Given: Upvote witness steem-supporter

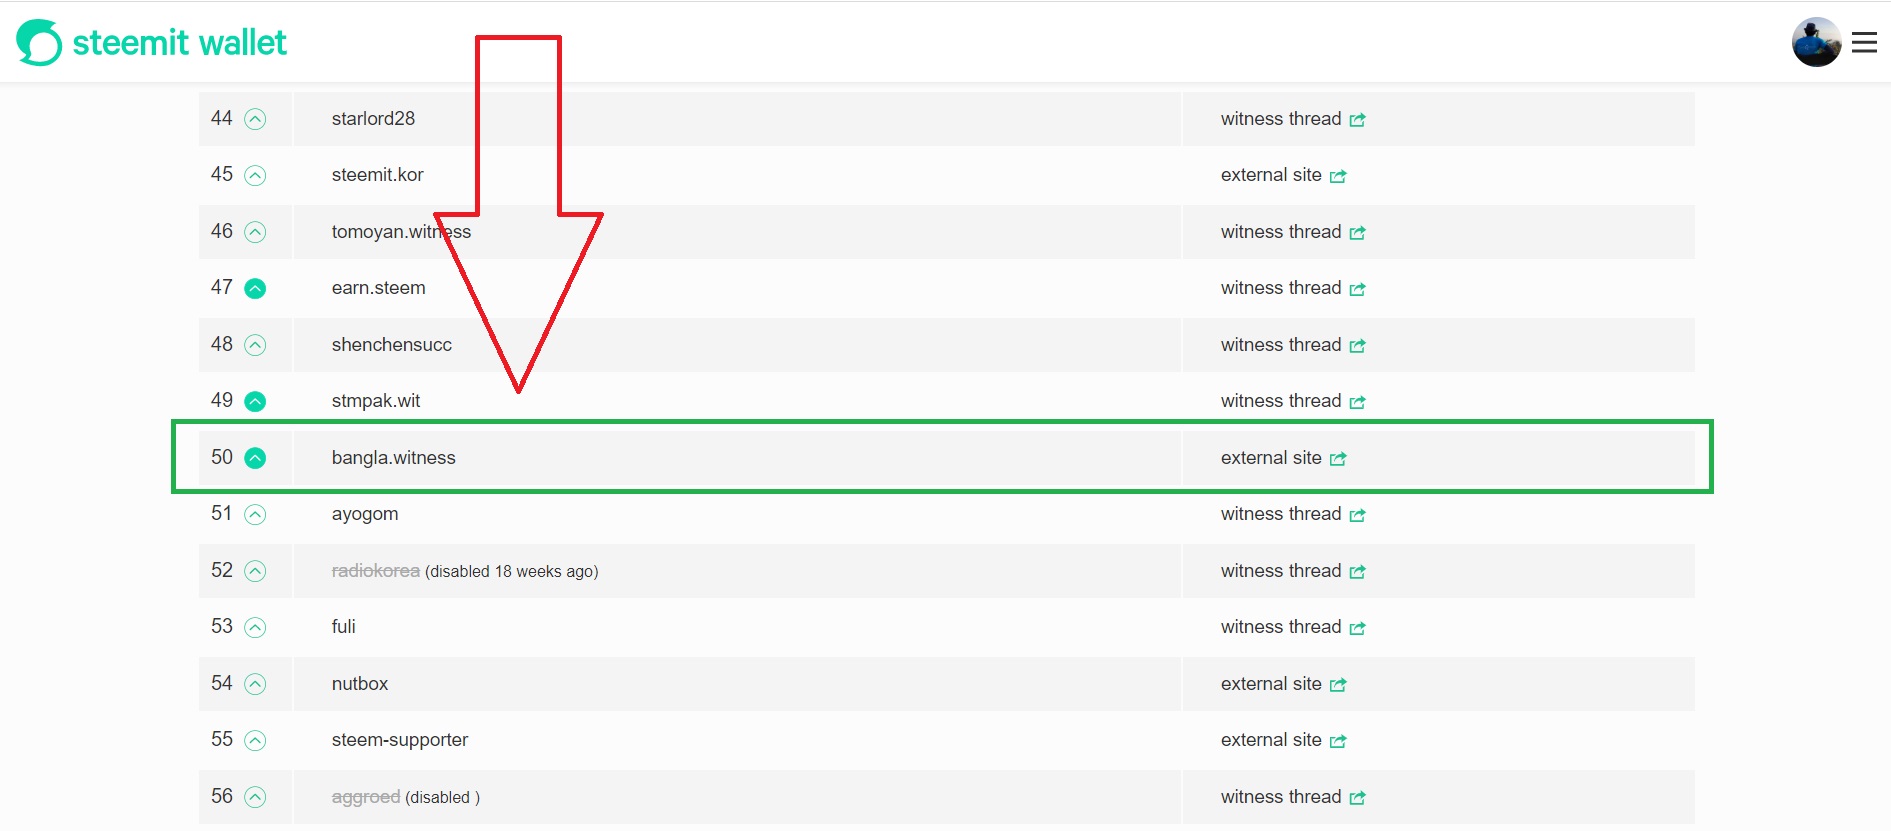Looking at the screenshot, I should point(256,741).
